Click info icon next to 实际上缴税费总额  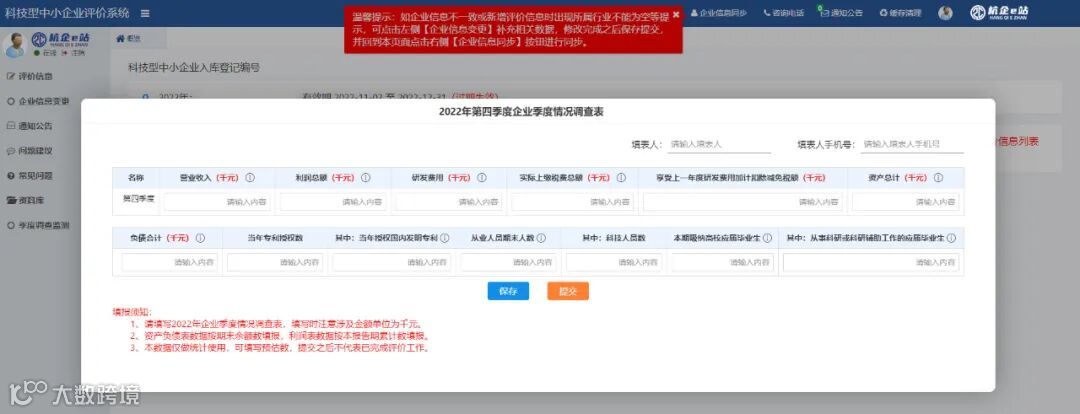621,178
